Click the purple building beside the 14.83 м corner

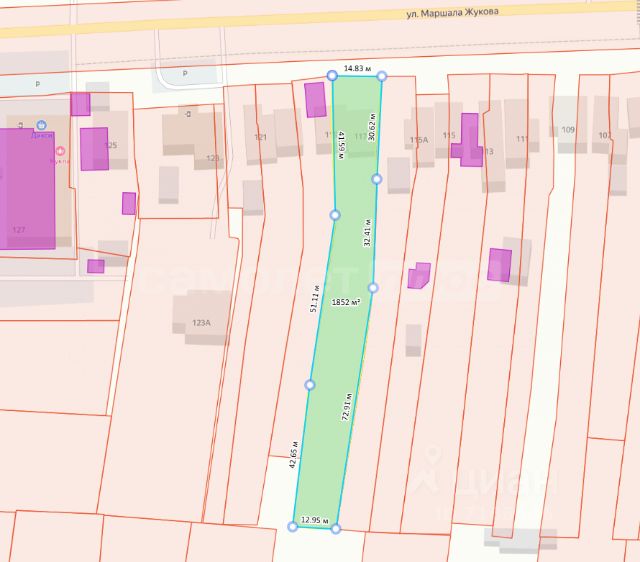(316, 100)
